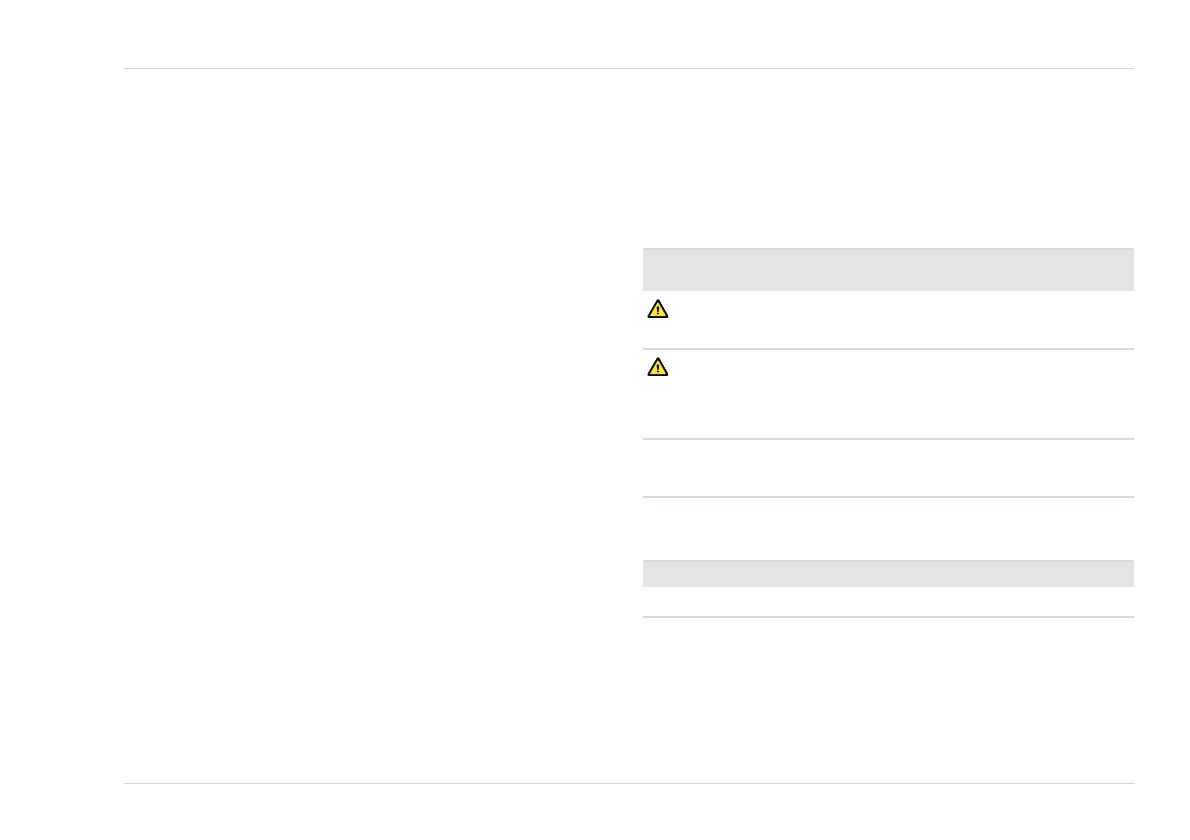Click the footer margin below the bottom rule

pyautogui.click(x=628, y=812)
